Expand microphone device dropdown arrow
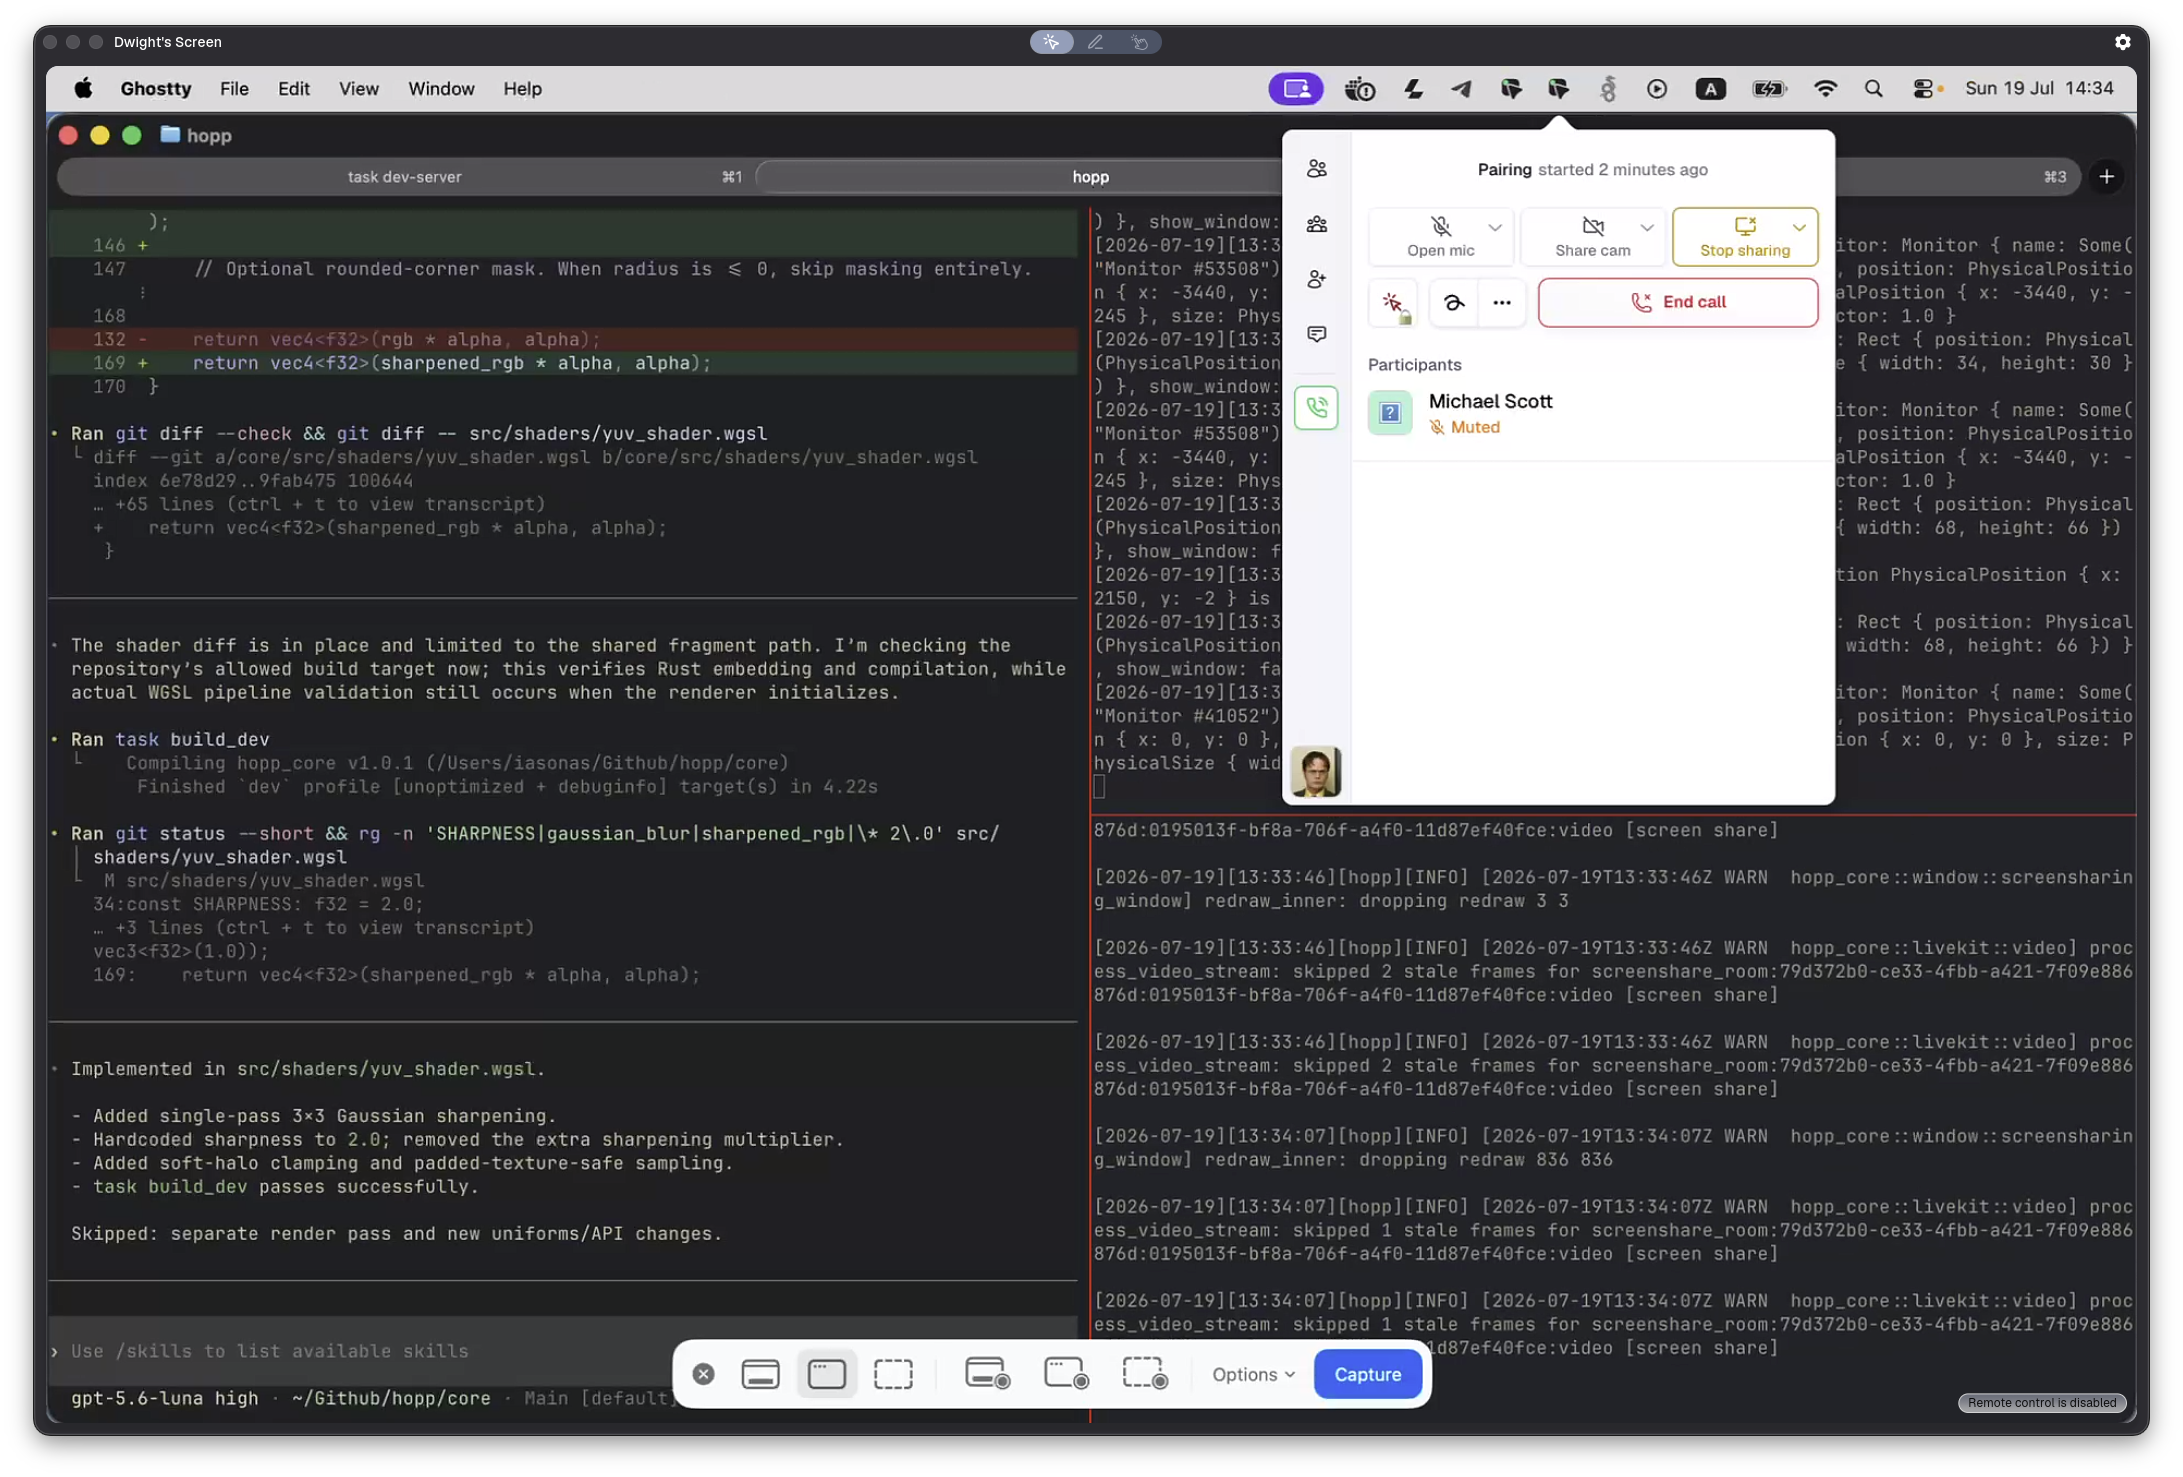This screenshot has width=2183, height=1477. point(1495,228)
